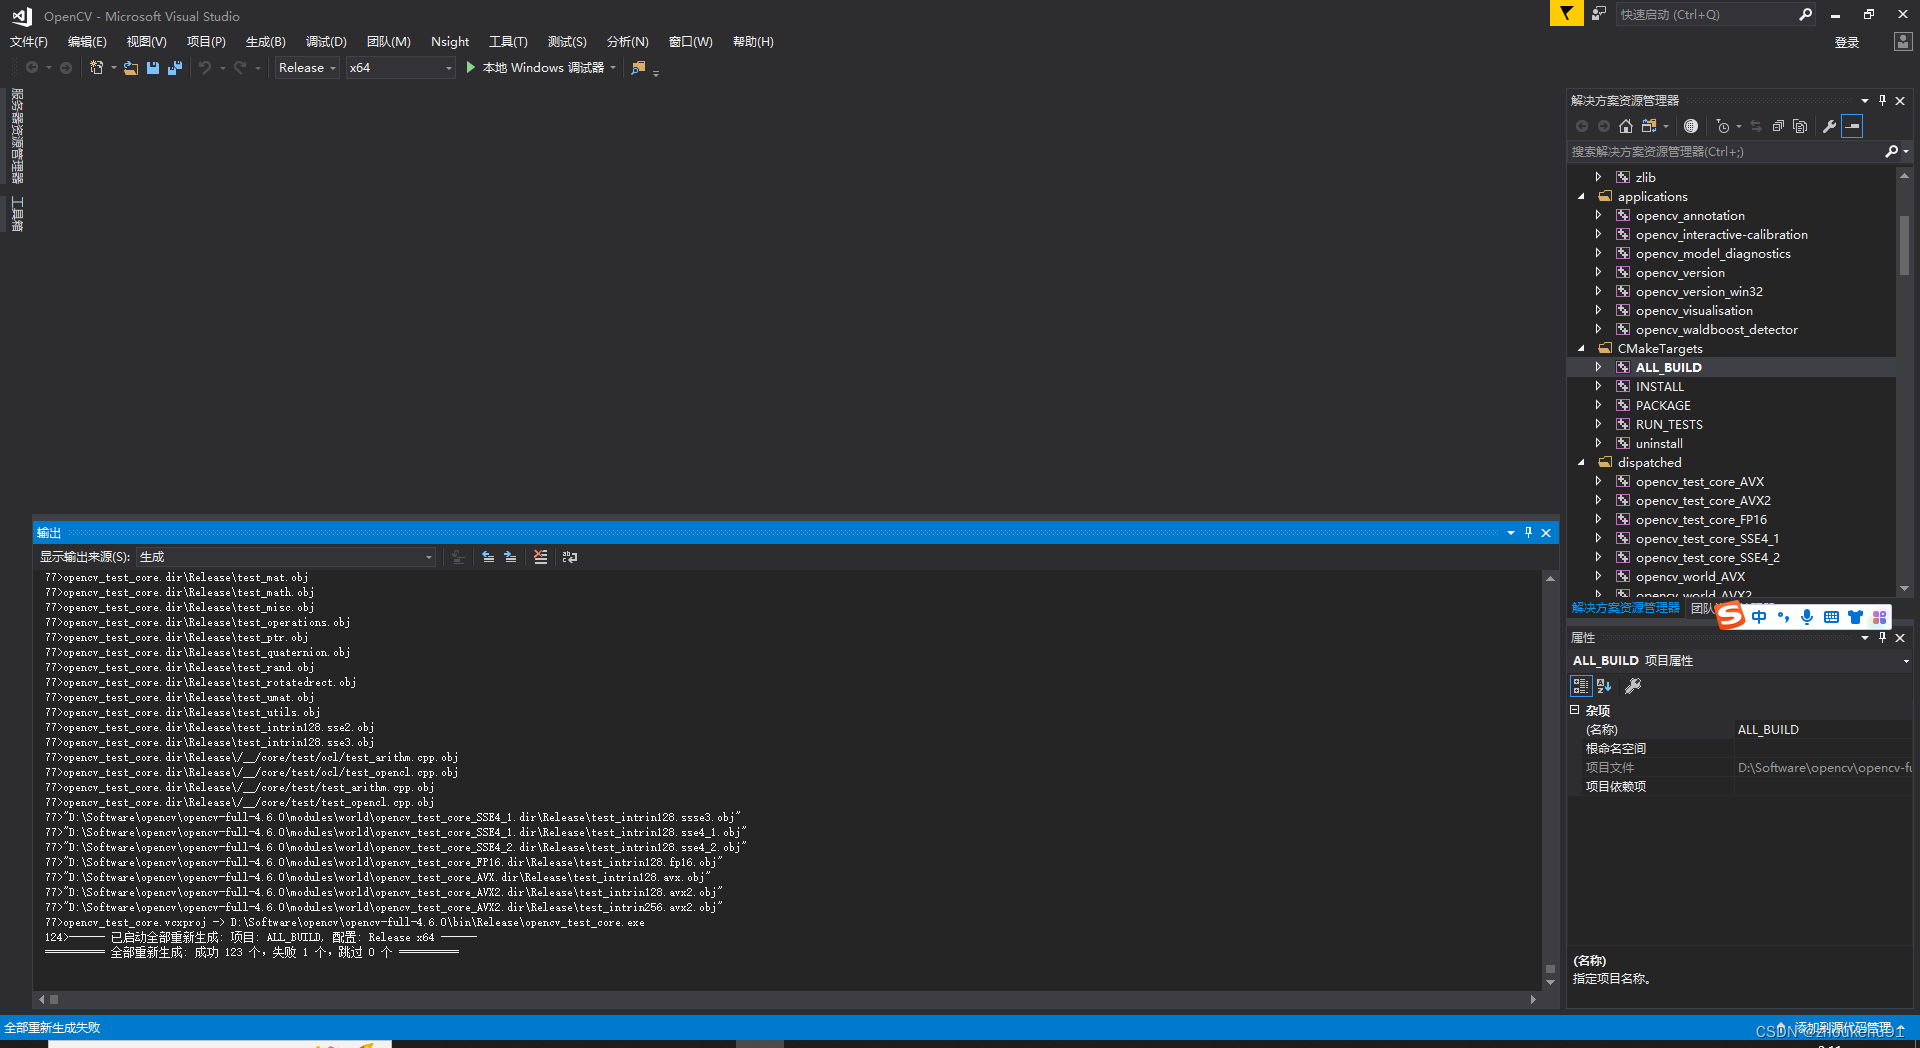Viewport: 1920px width, 1048px height.
Task: Open the 生成(B) build menu
Action: (x=266, y=41)
